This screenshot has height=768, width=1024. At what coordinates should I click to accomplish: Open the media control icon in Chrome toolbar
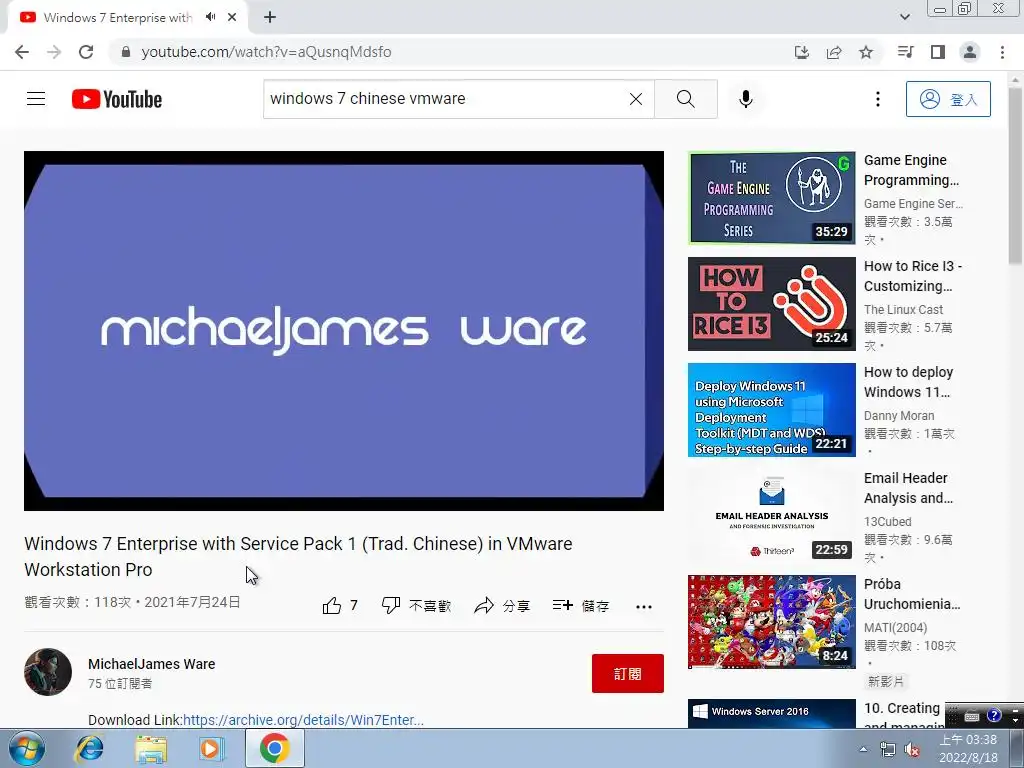click(x=905, y=52)
